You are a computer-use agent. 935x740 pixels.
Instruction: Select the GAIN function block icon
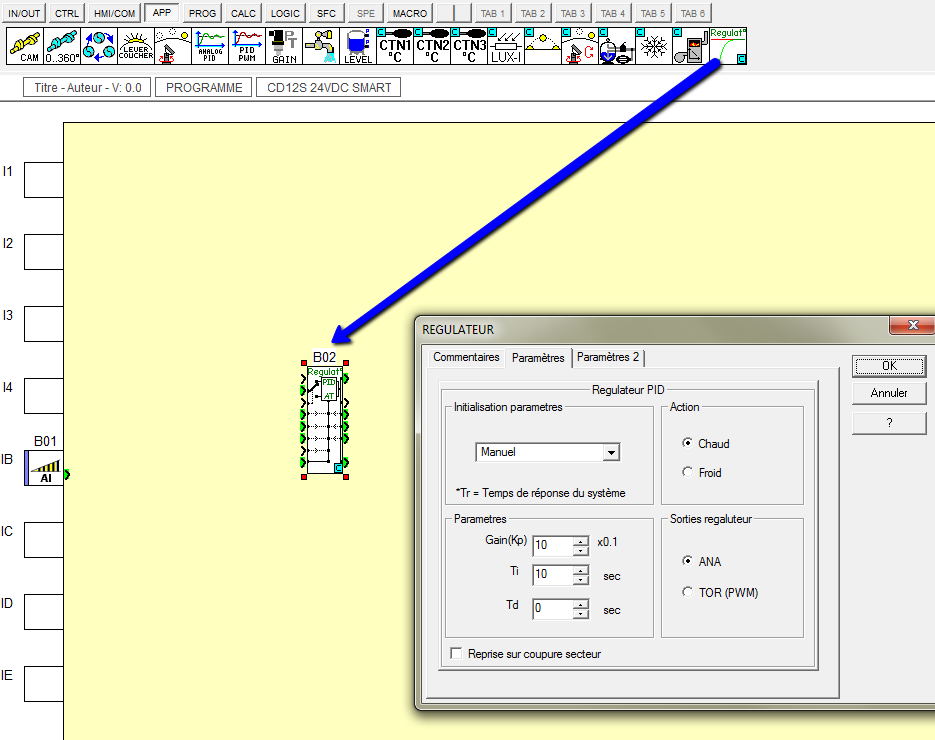[x=284, y=46]
